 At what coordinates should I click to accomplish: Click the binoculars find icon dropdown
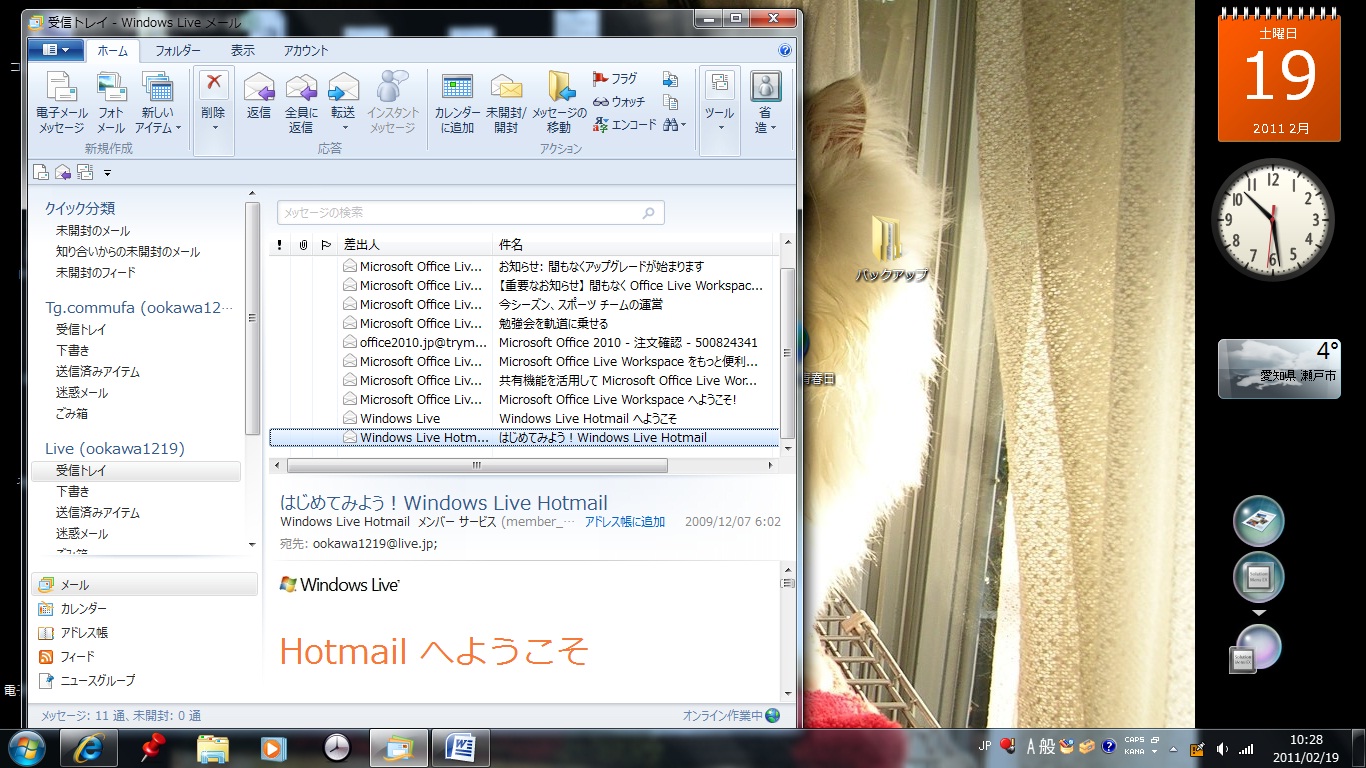tap(674, 125)
